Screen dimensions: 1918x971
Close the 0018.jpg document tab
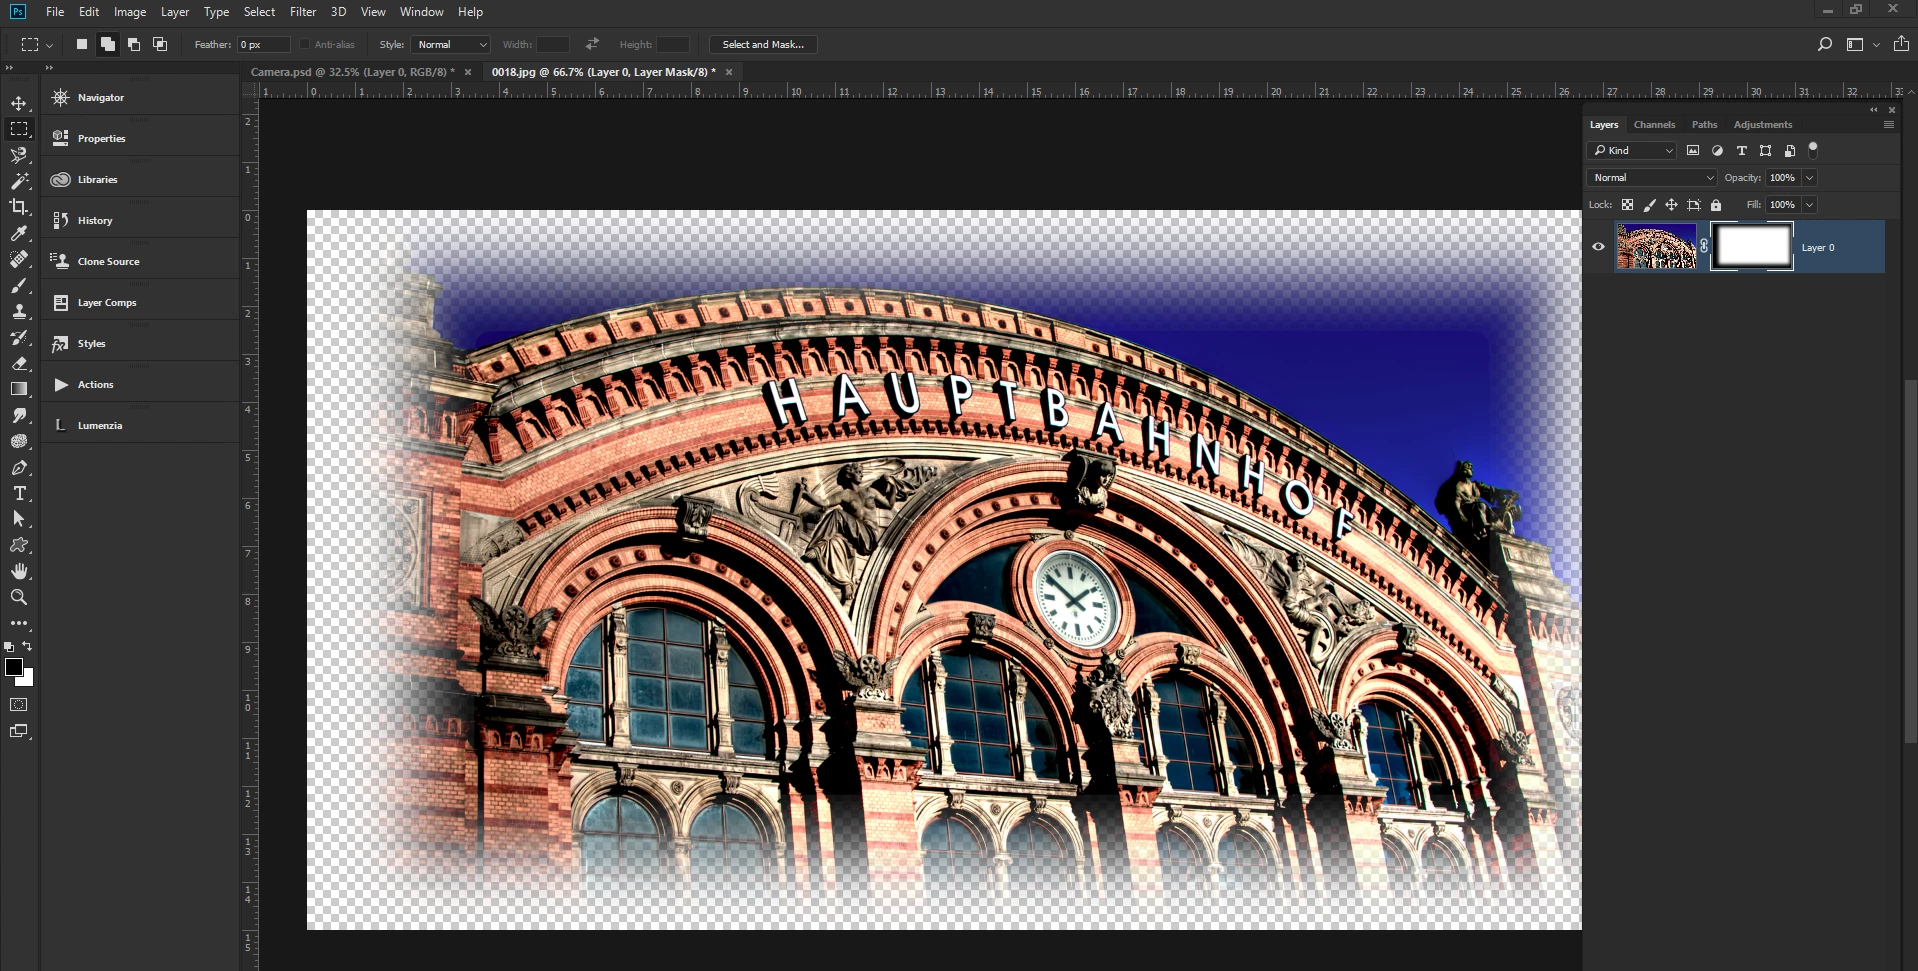pos(729,72)
